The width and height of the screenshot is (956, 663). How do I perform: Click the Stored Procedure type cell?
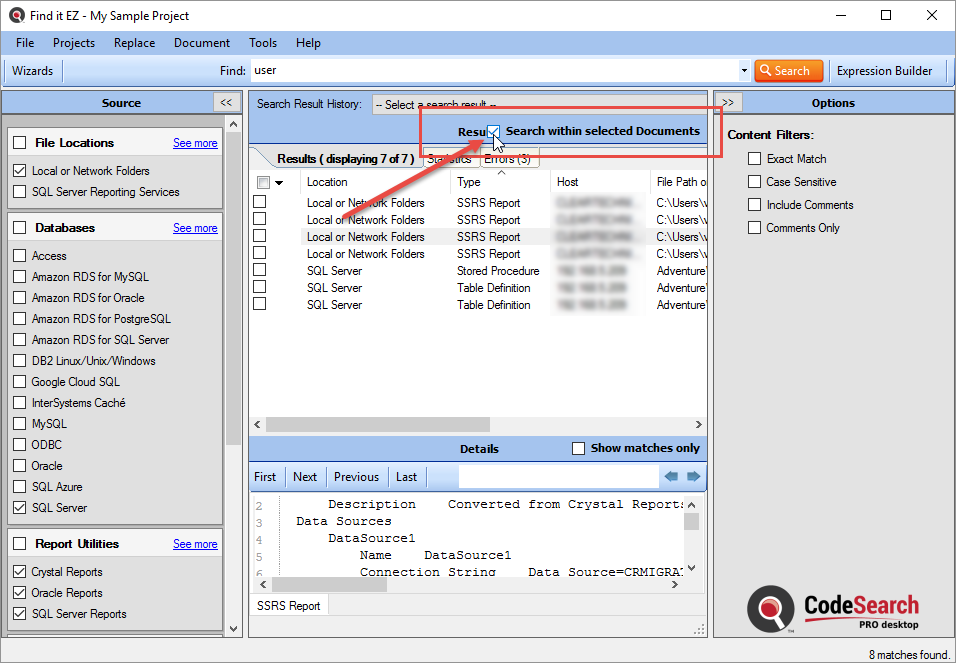498,271
